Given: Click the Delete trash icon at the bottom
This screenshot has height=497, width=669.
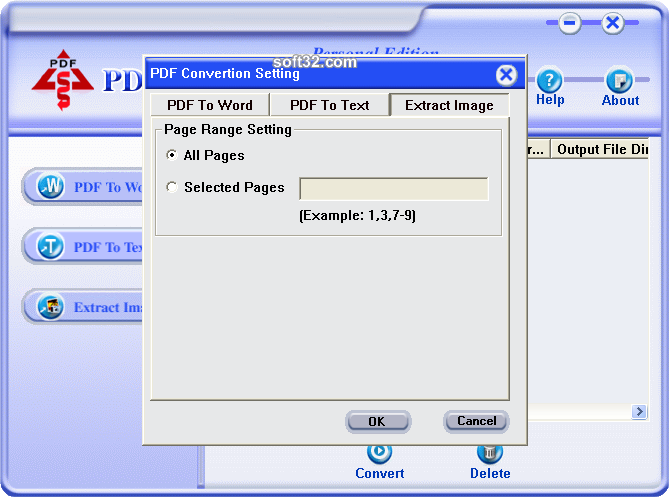Looking at the screenshot, I should (490, 453).
